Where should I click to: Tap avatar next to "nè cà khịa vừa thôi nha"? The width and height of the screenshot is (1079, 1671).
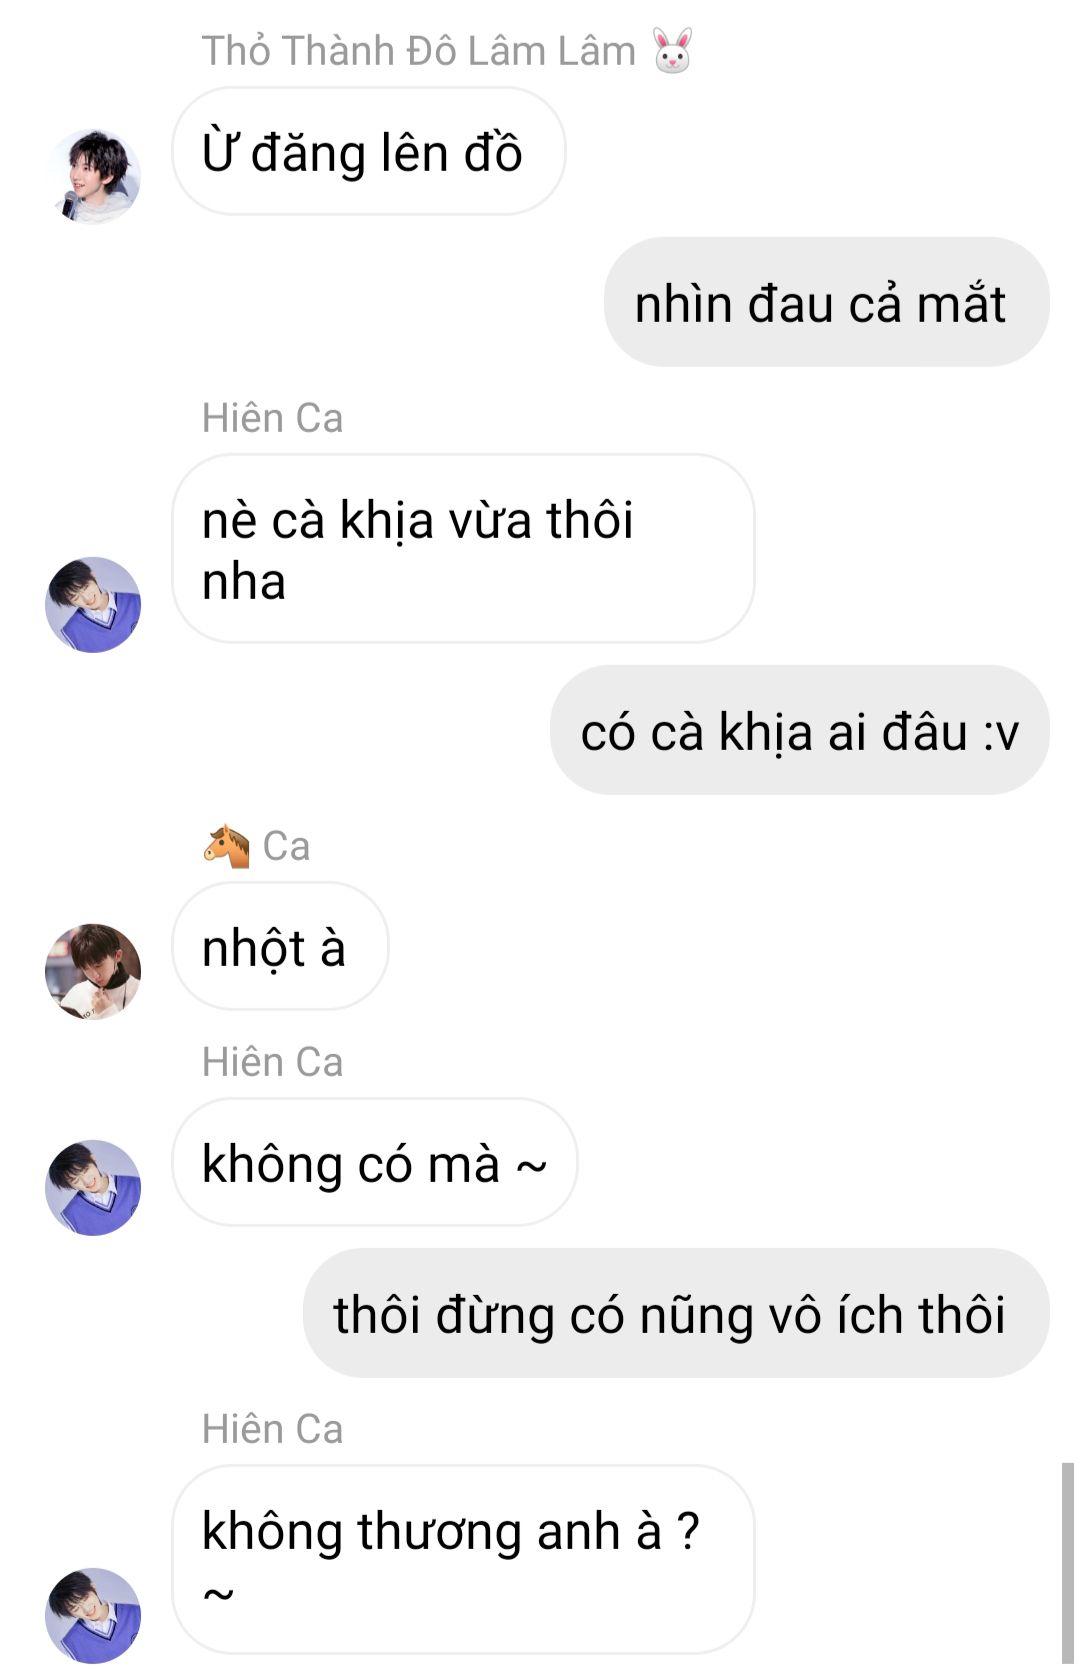[x=93, y=604]
